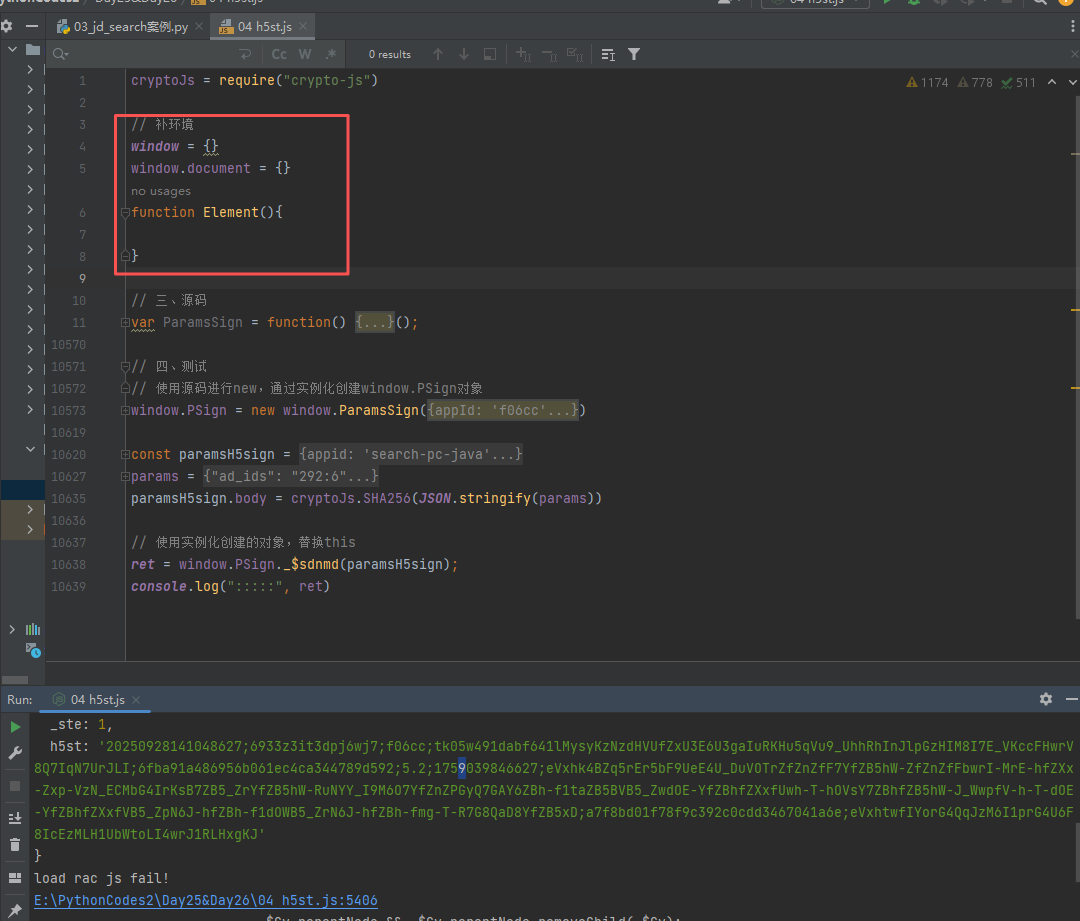1080x921 pixels.
Task: Click the editor vertical scrollbar
Action: (x=1076, y=358)
